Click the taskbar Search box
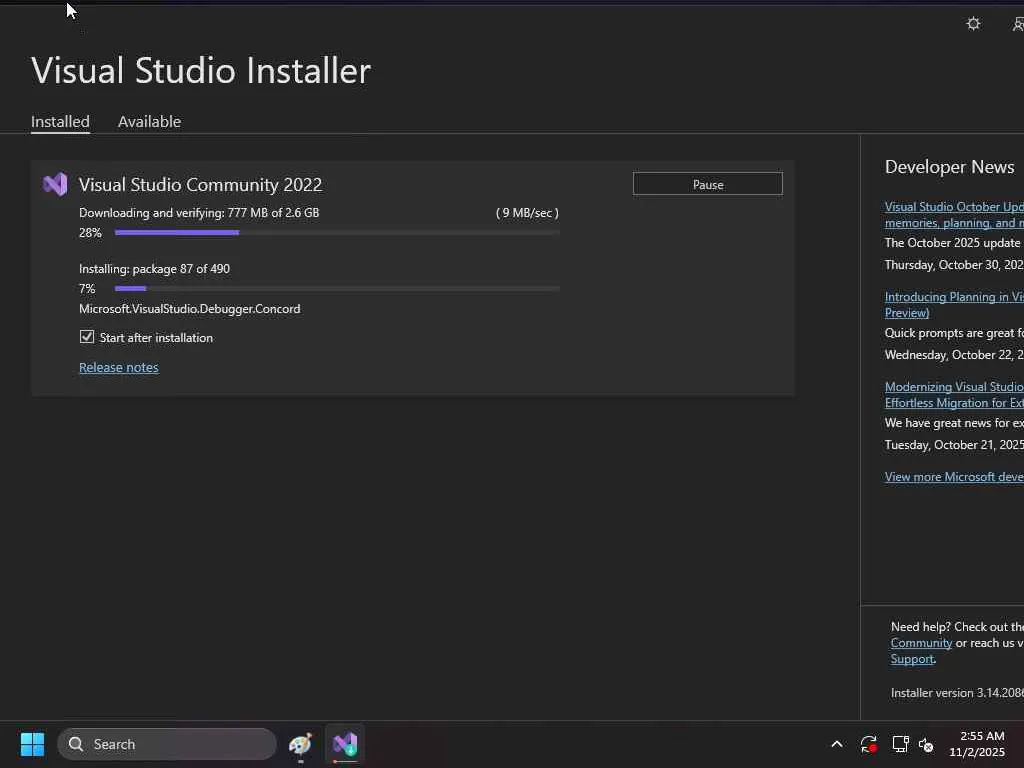 167,744
